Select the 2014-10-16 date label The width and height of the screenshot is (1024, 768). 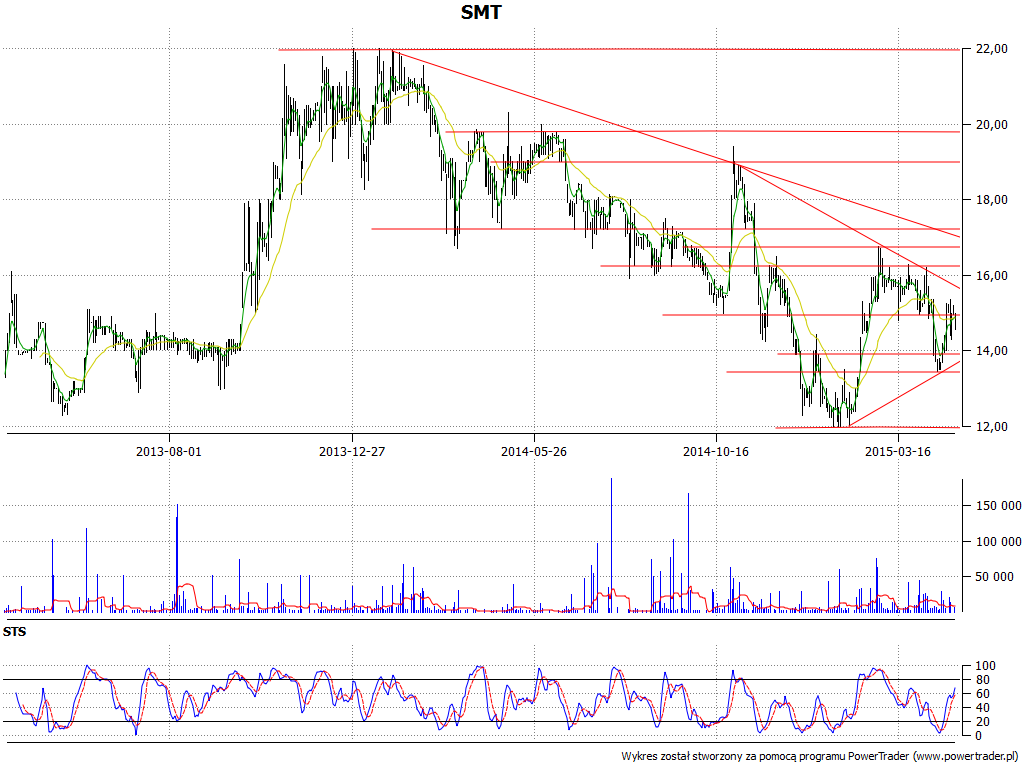(x=716, y=451)
